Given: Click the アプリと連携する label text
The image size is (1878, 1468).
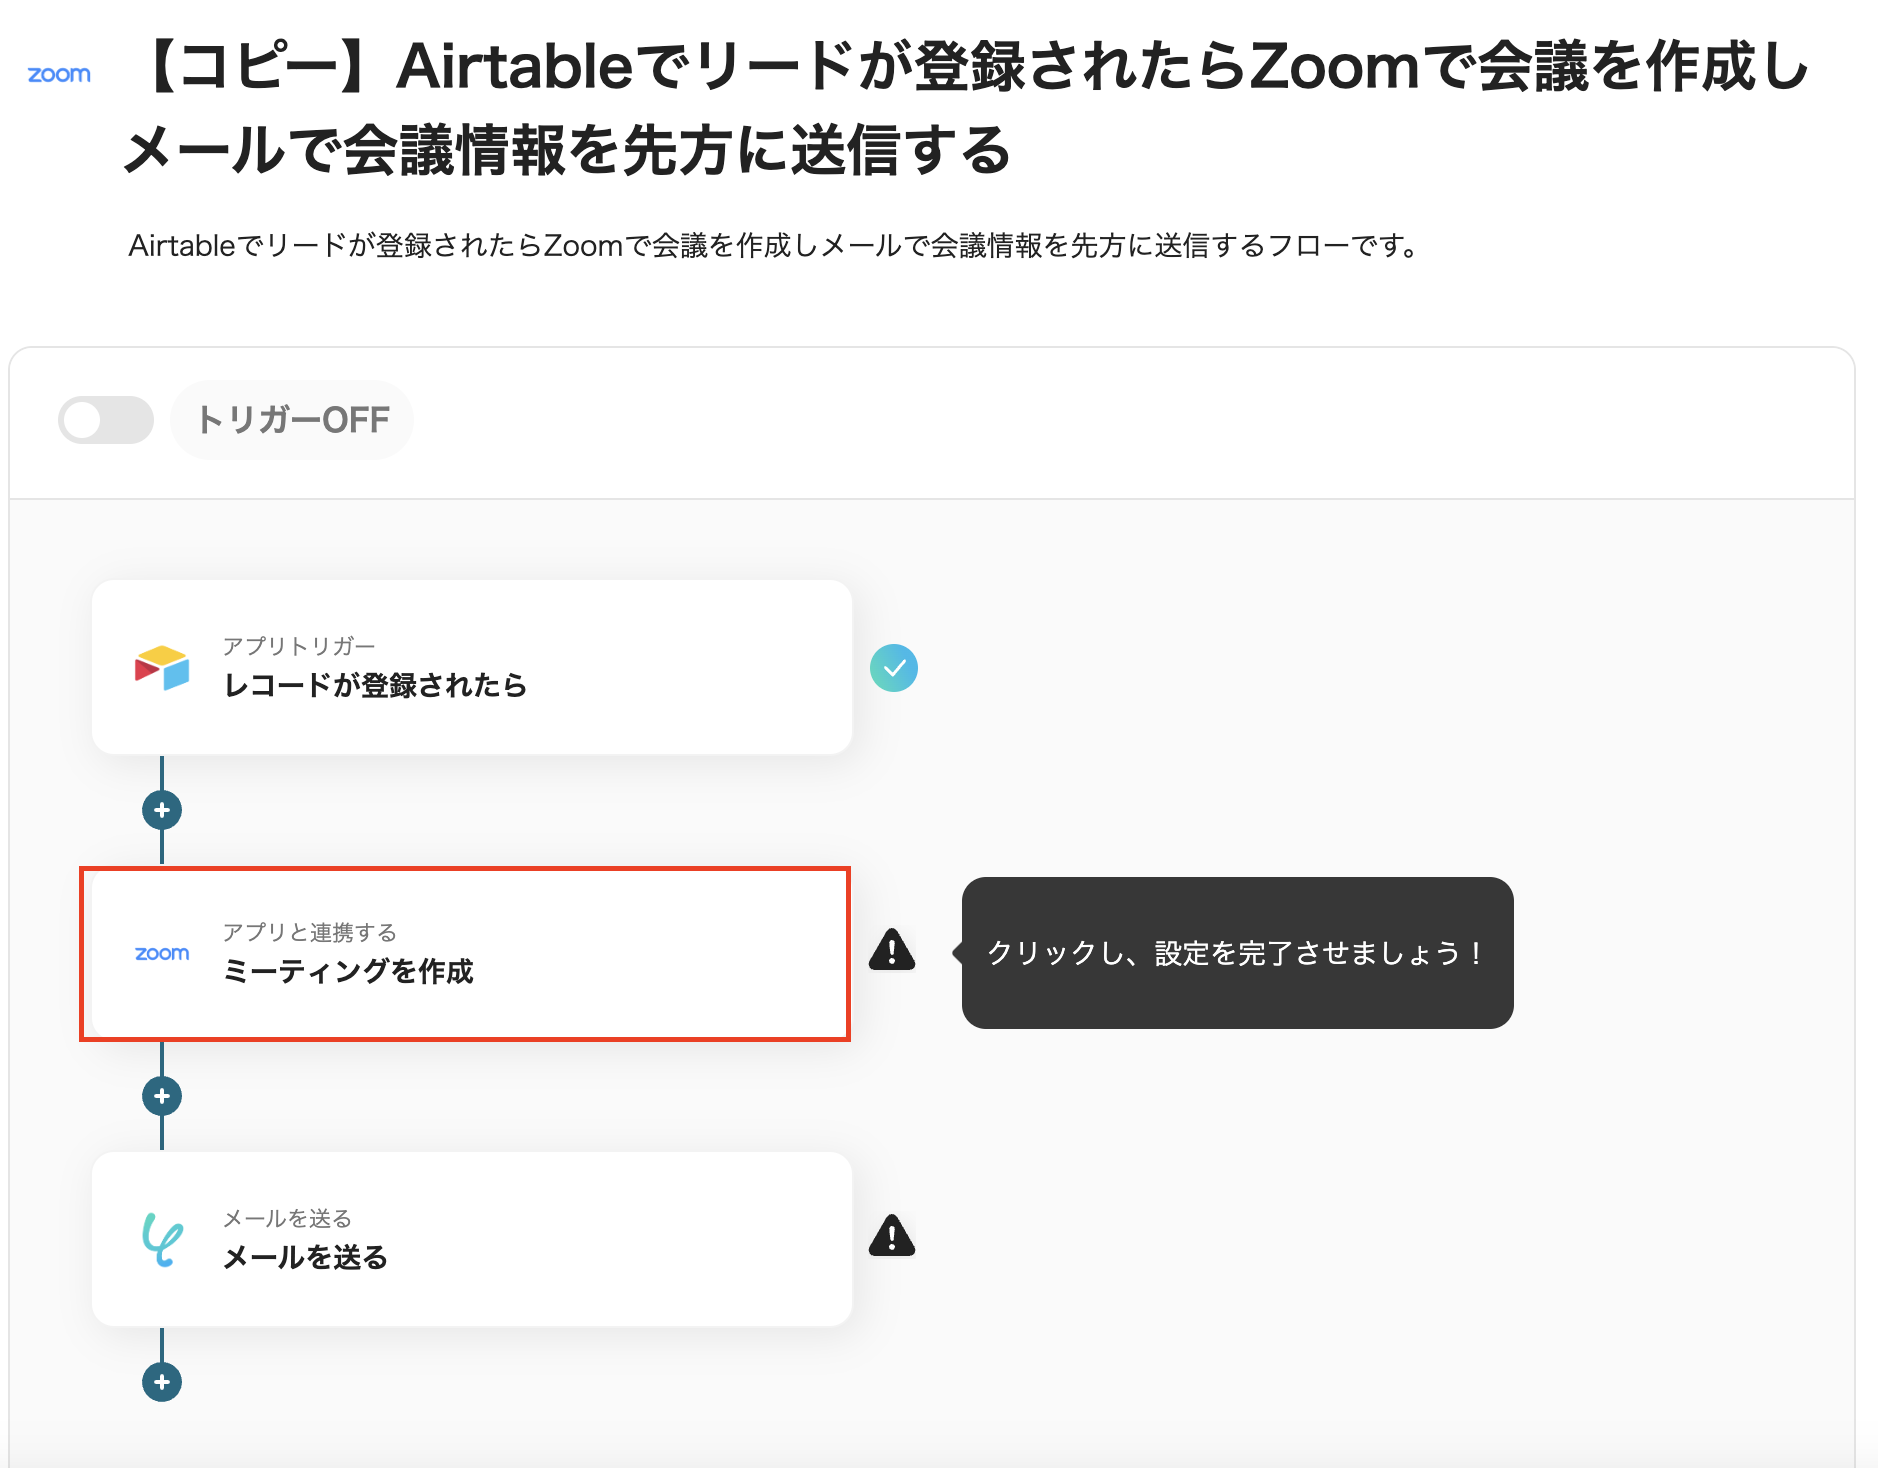Looking at the screenshot, I should click(x=309, y=932).
